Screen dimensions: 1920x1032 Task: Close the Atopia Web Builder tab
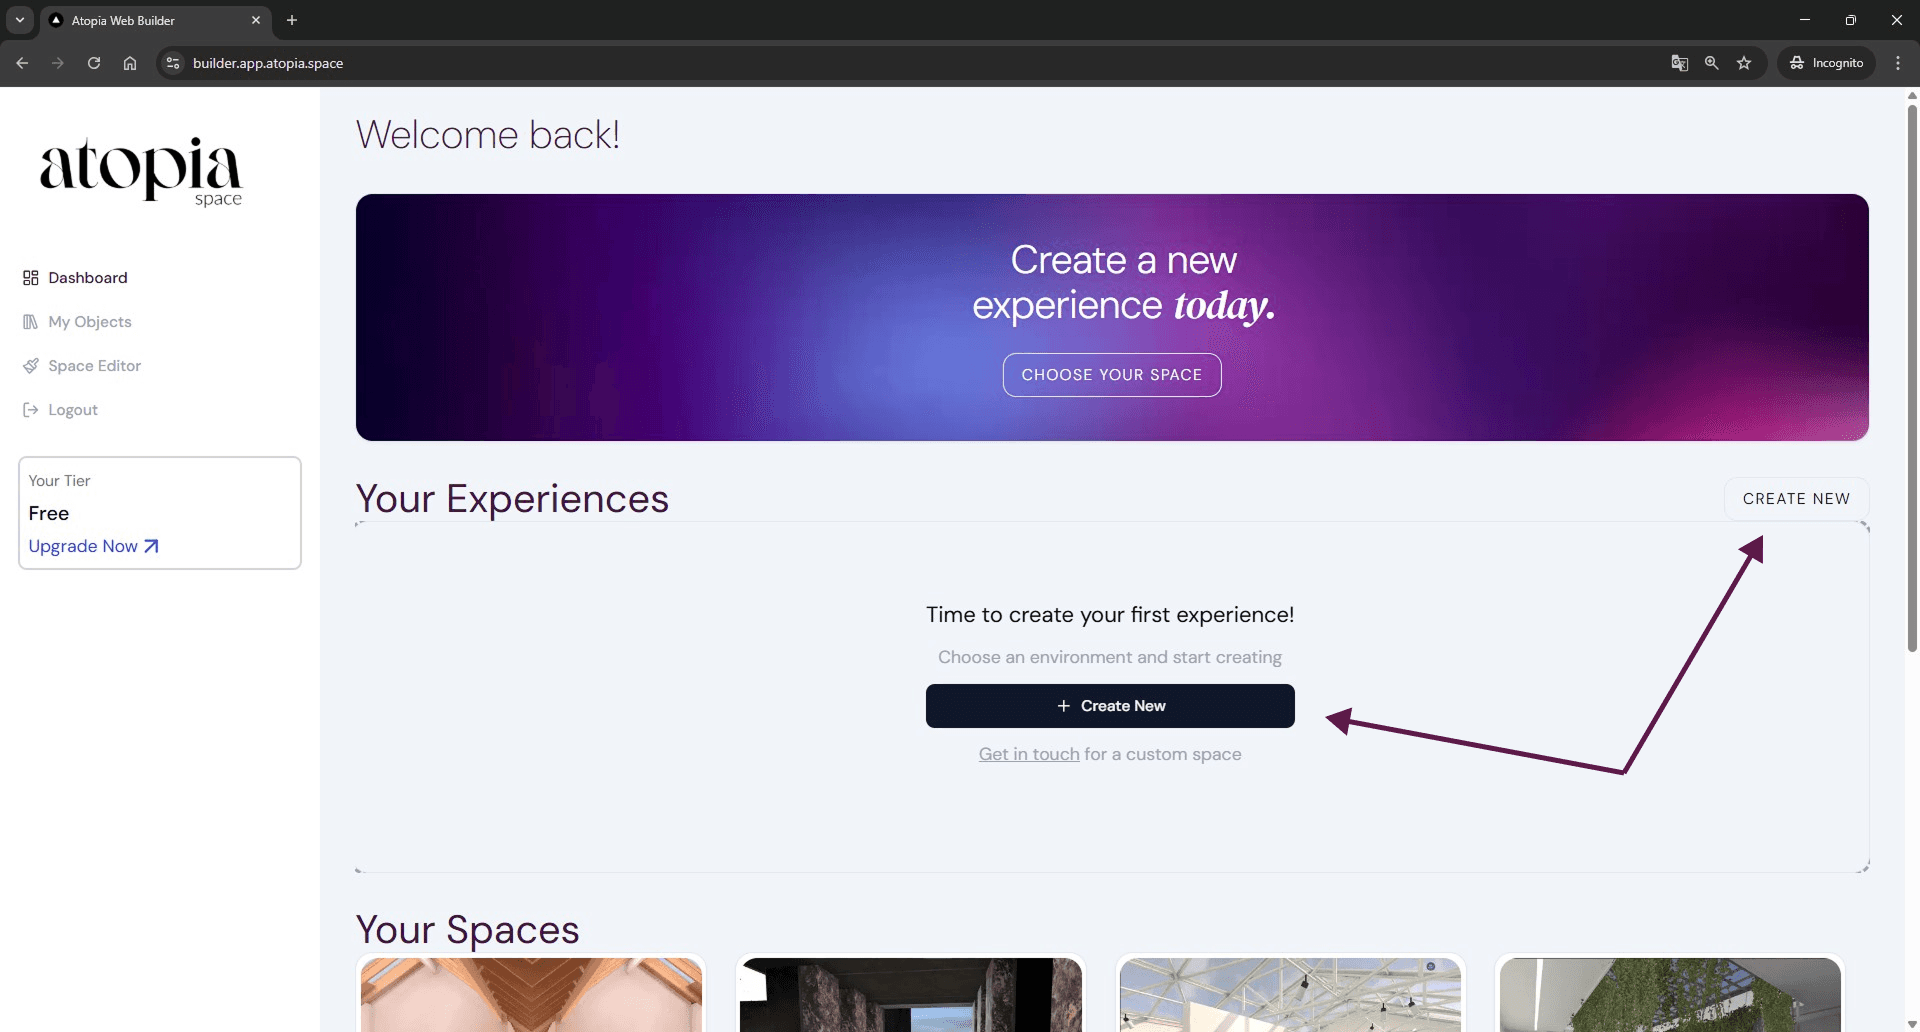click(x=256, y=20)
